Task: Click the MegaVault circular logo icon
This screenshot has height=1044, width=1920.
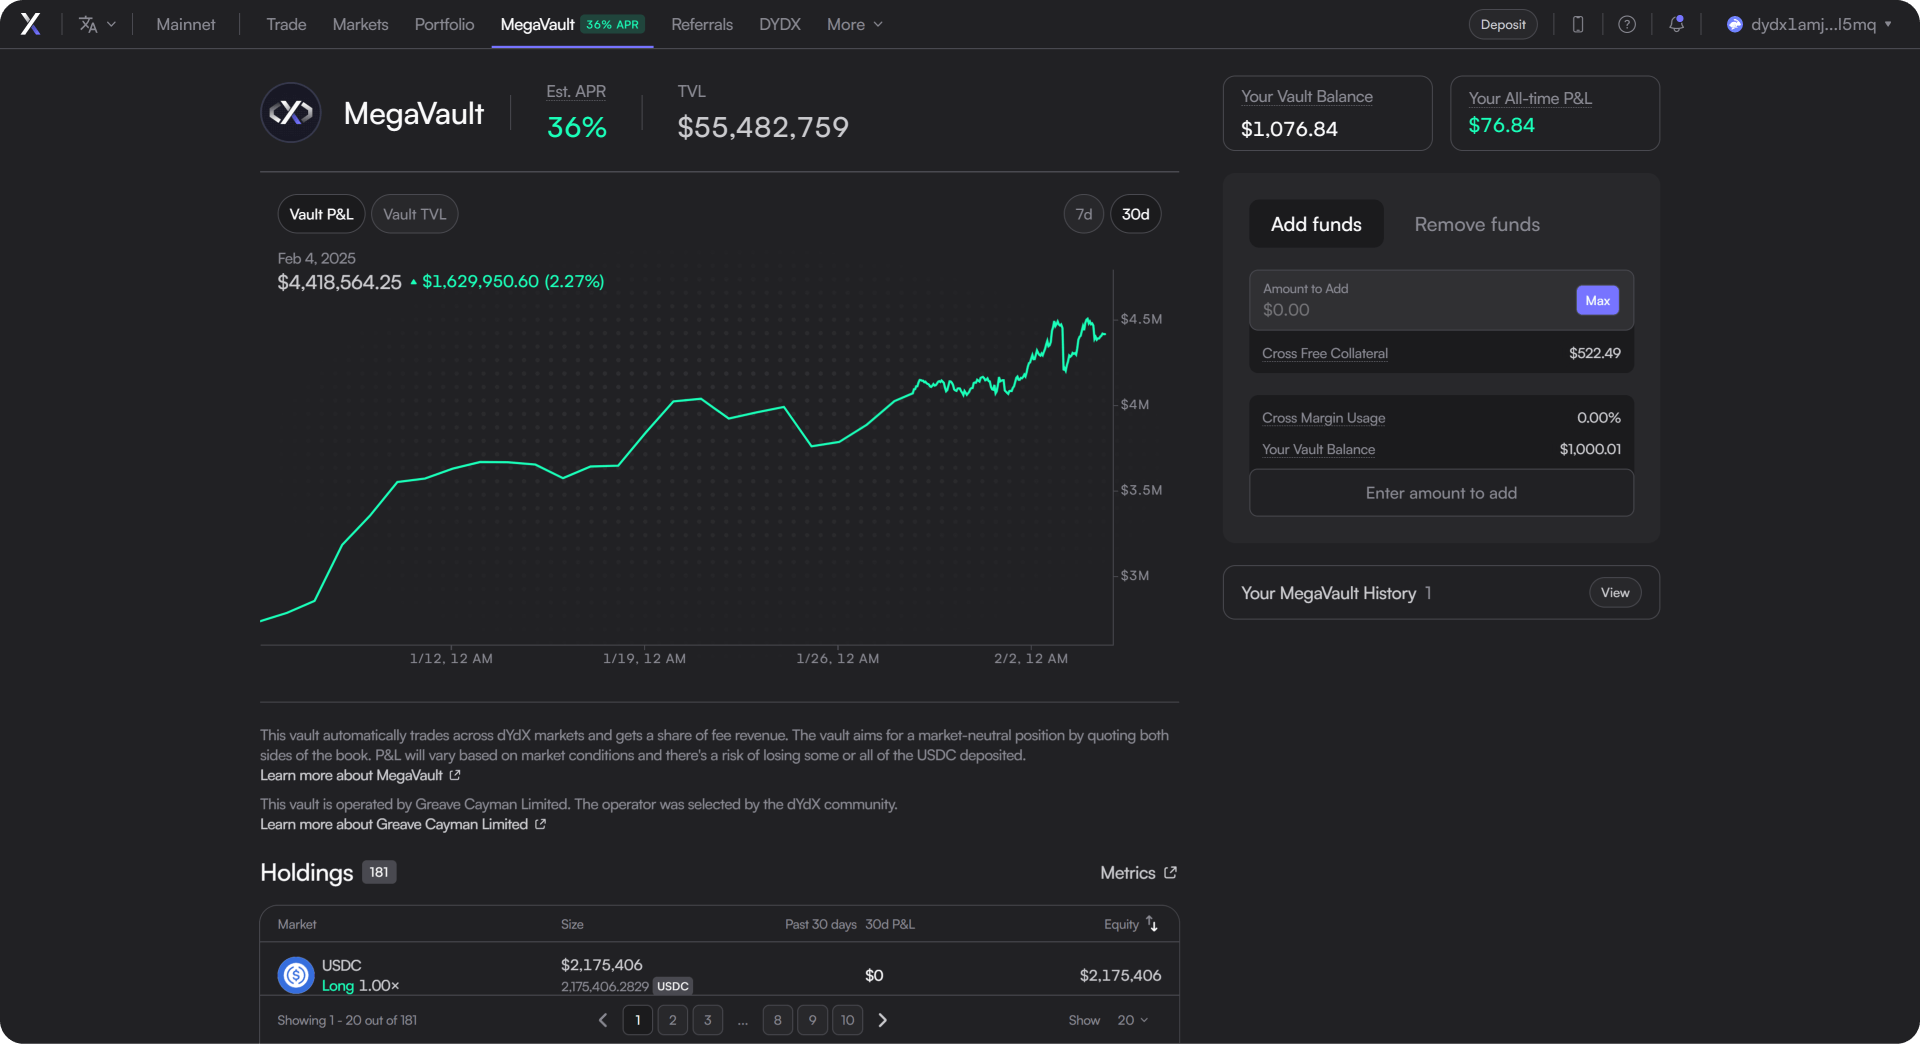Action: pyautogui.click(x=290, y=112)
